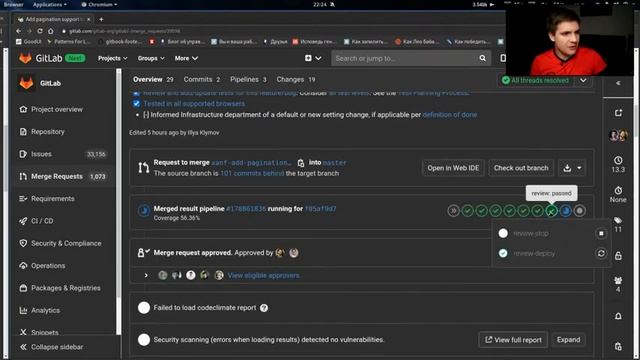This screenshot has height=360, width=640.
Task: Expand the eligible approvers list chevron
Action: pyautogui.click(x=146, y=276)
